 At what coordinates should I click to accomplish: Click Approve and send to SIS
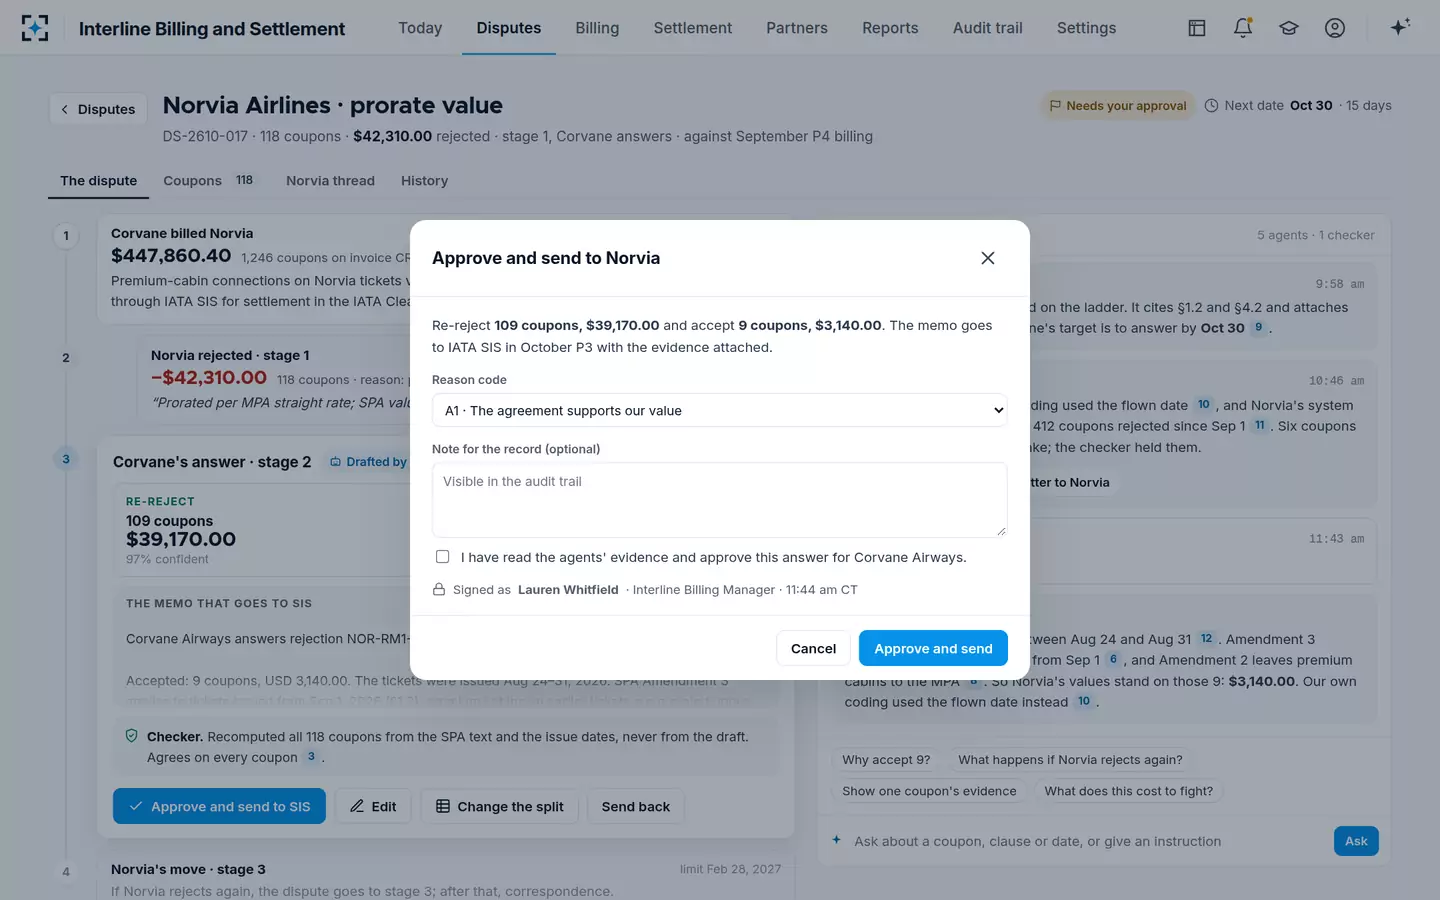click(219, 806)
